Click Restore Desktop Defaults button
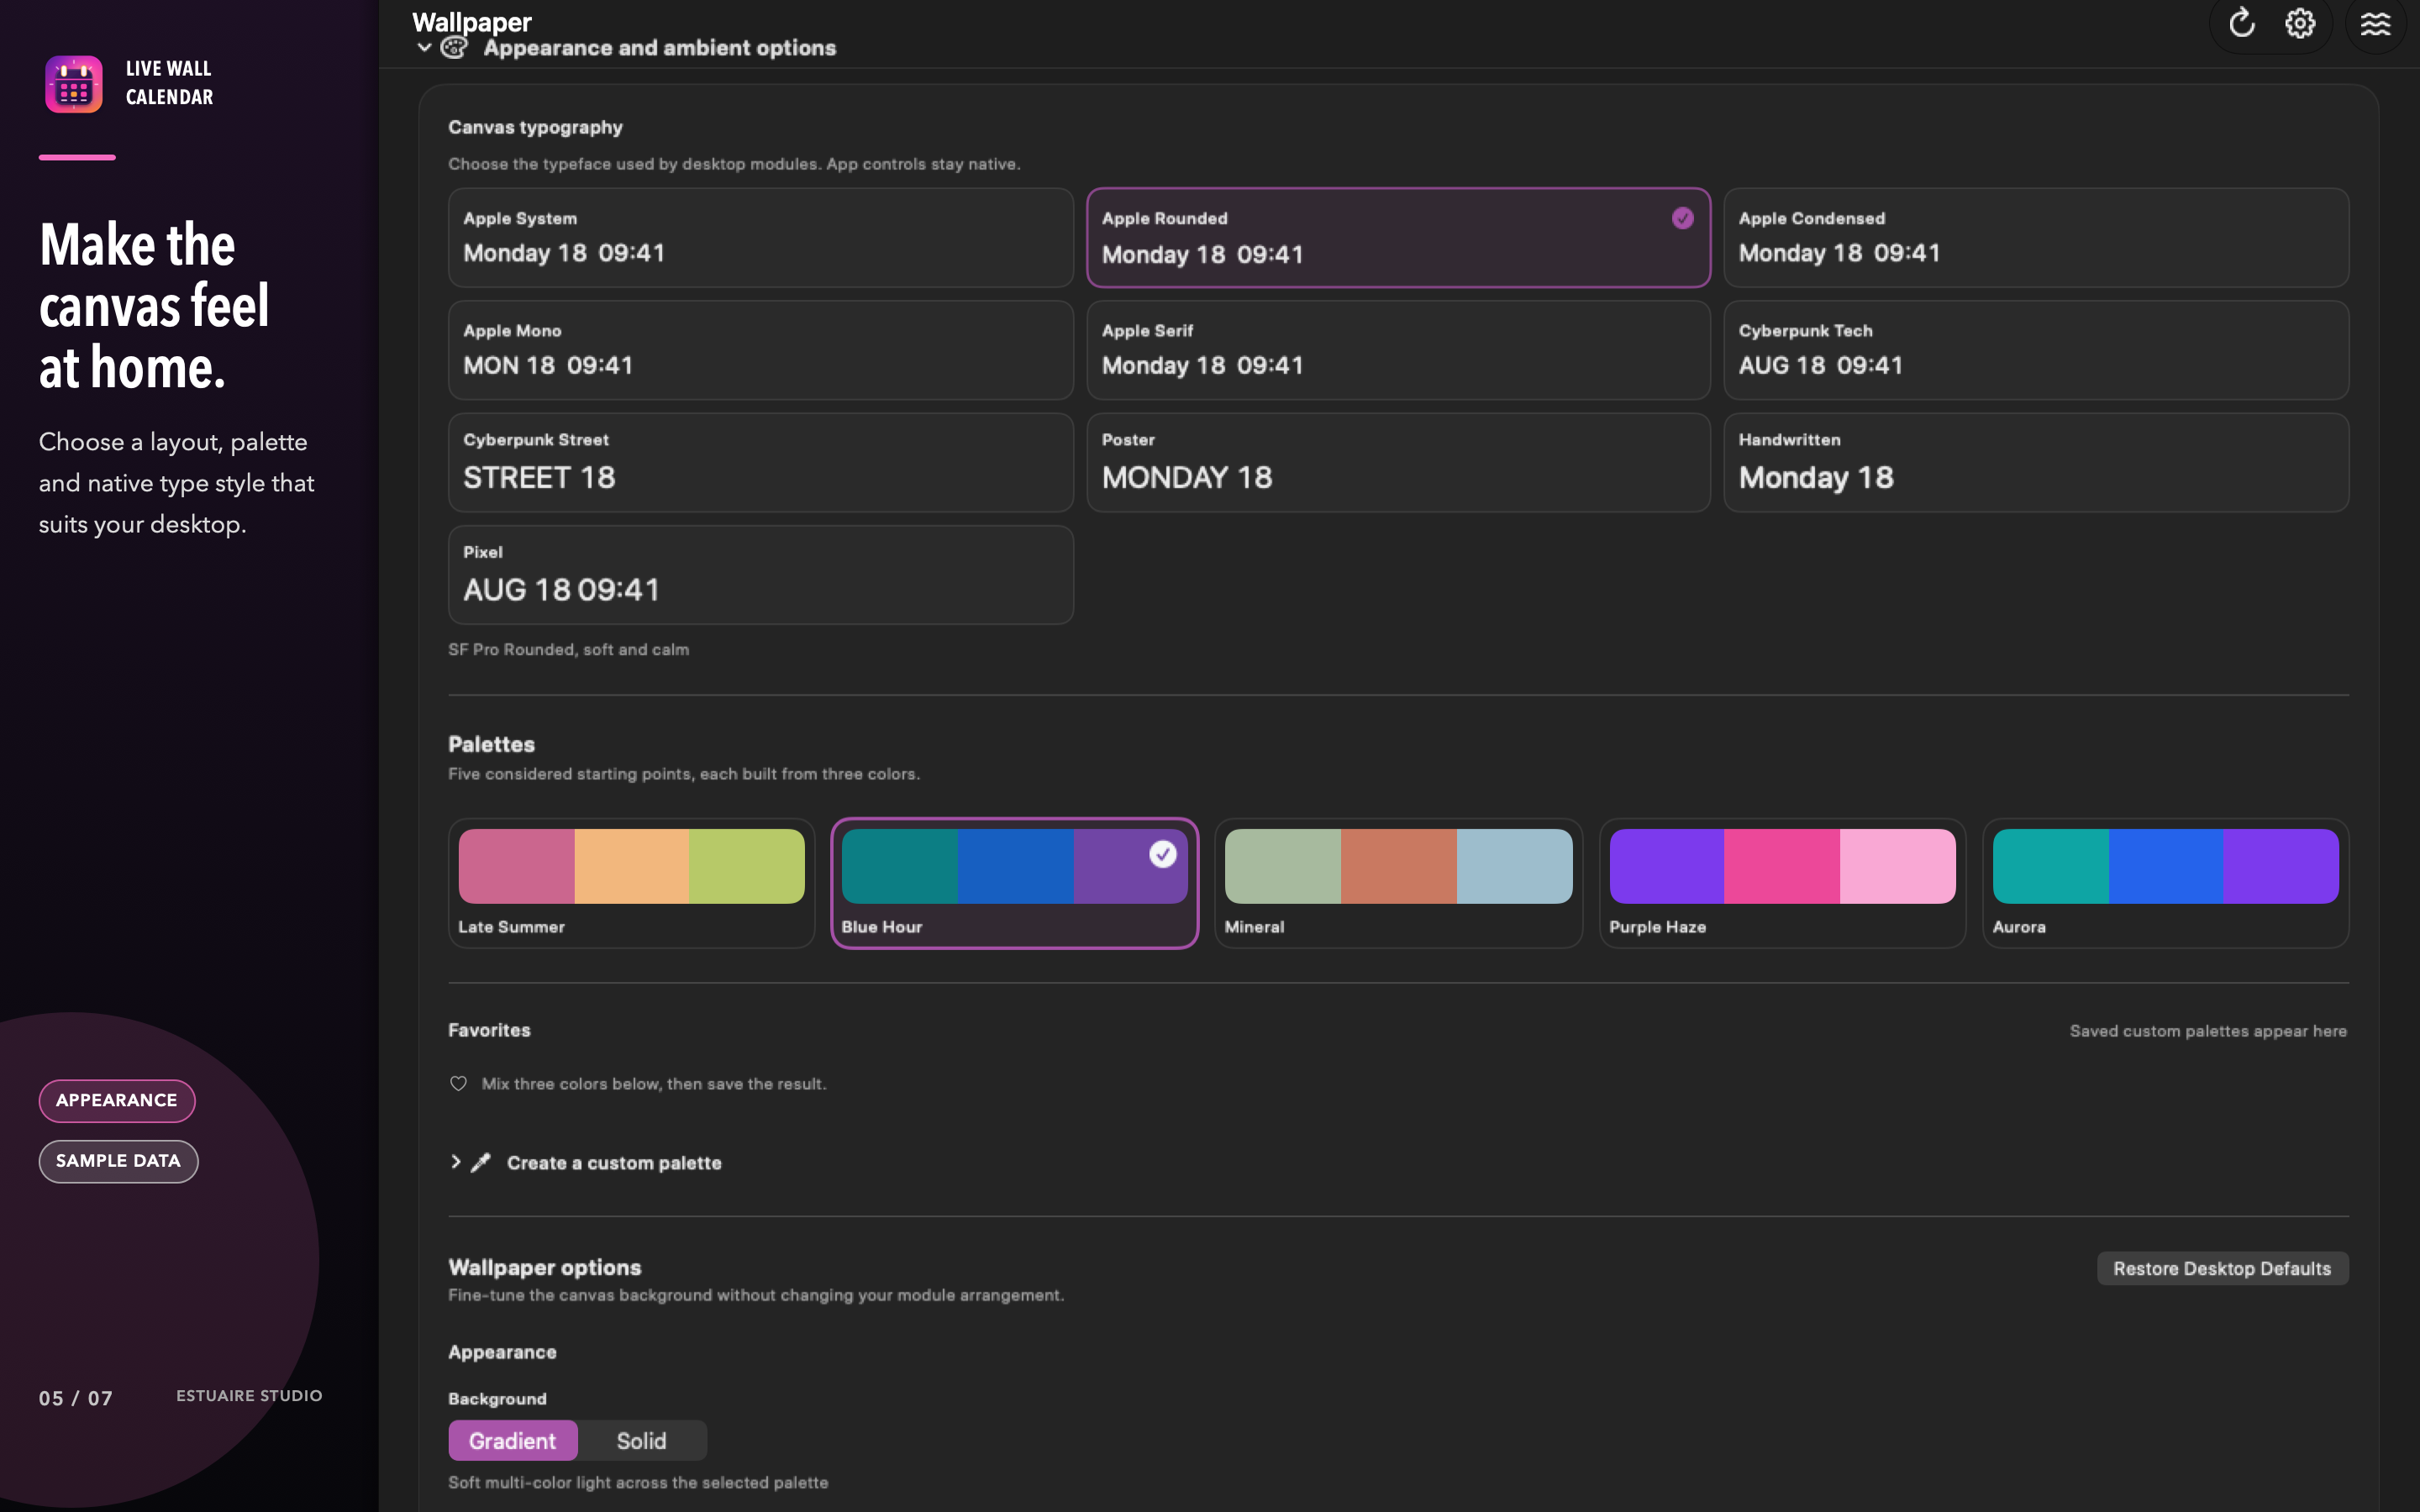Viewport: 2420px width, 1512px height. pos(2222,1268)
